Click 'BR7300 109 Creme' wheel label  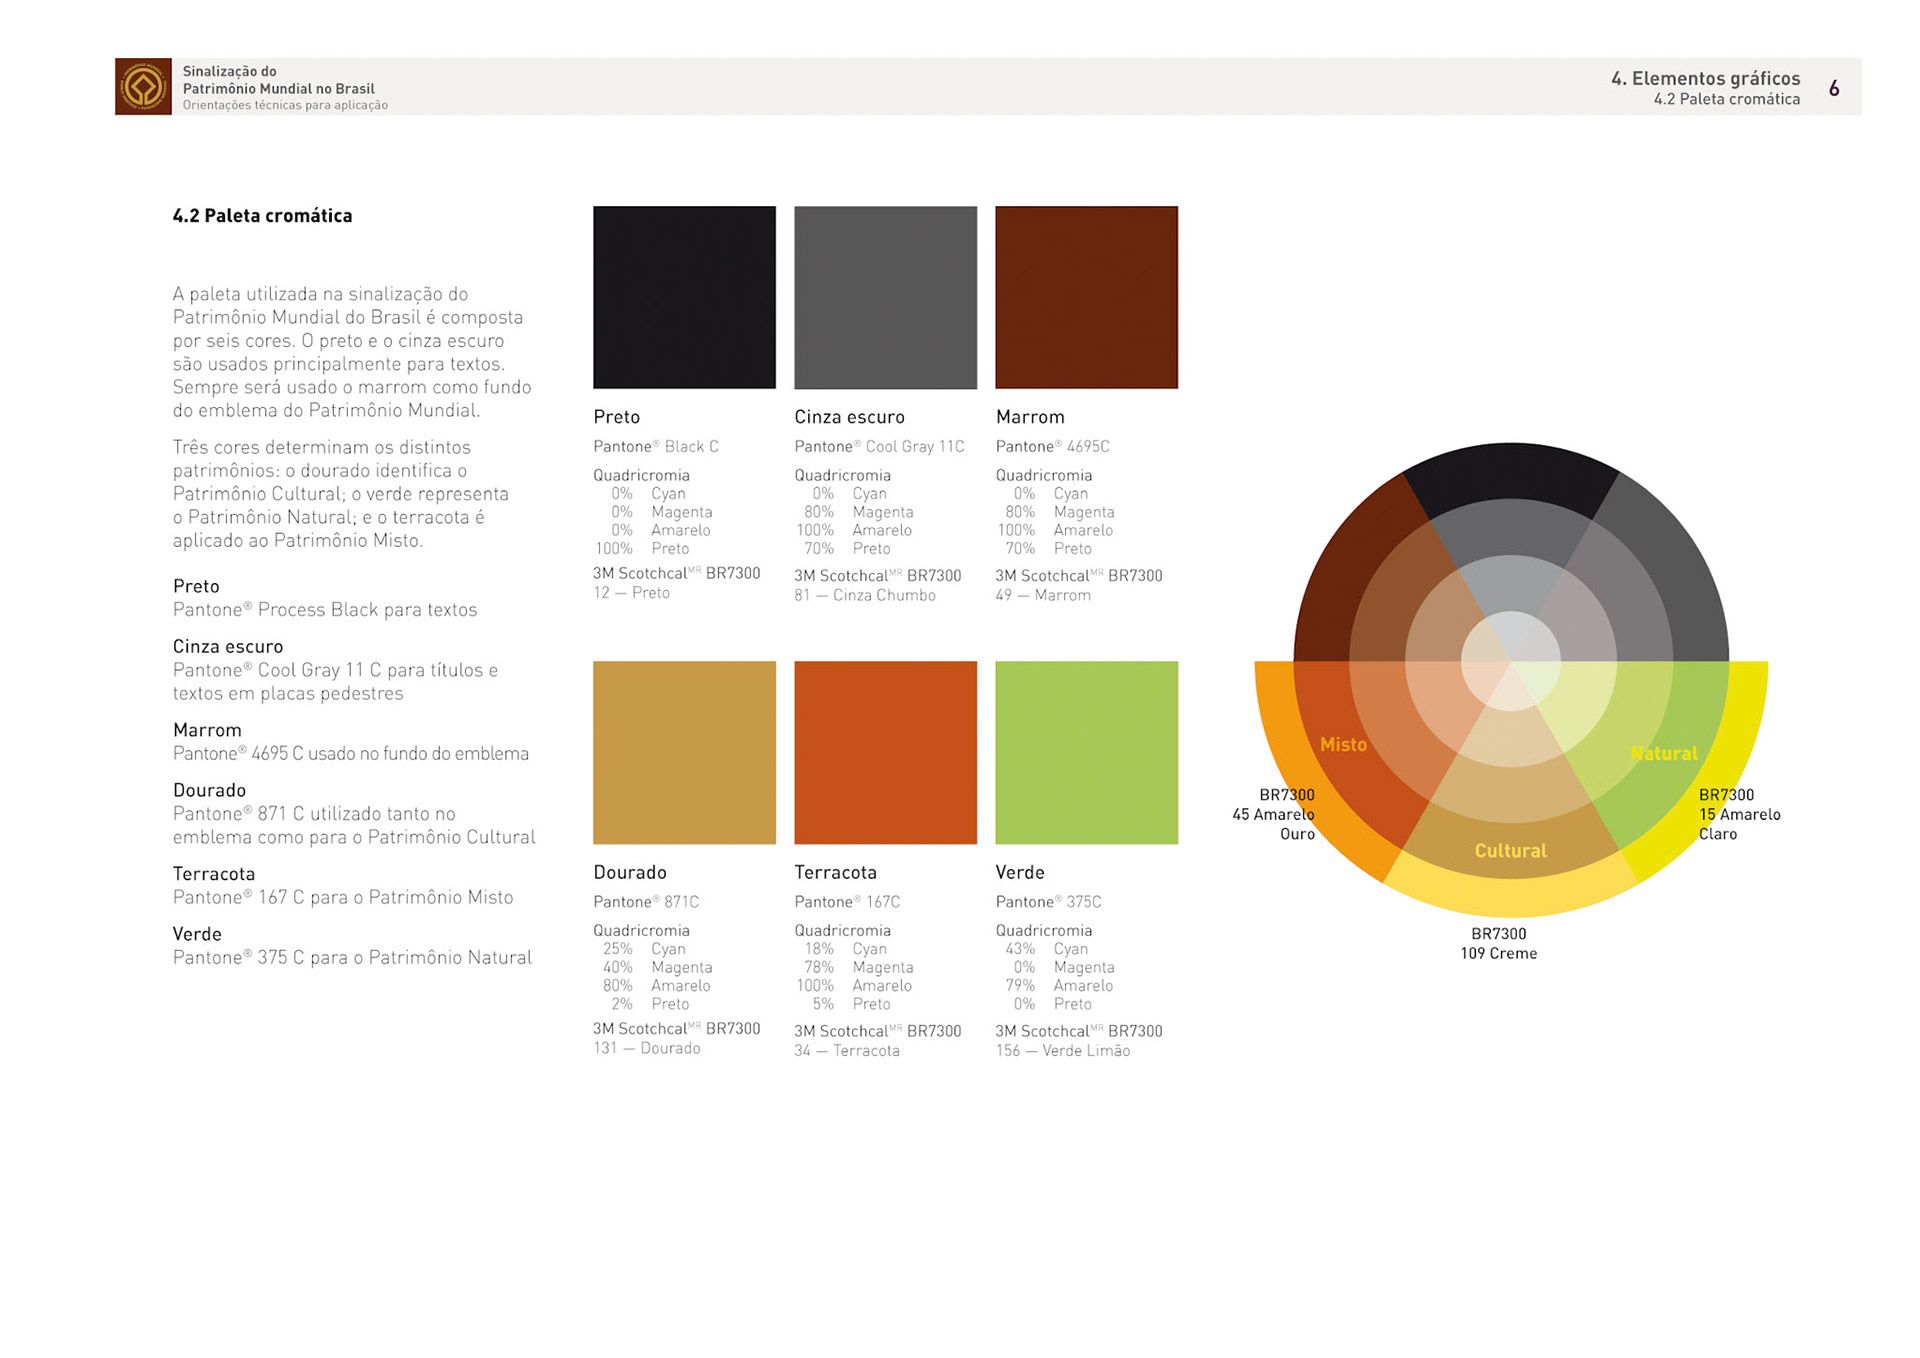(1498, 943)
